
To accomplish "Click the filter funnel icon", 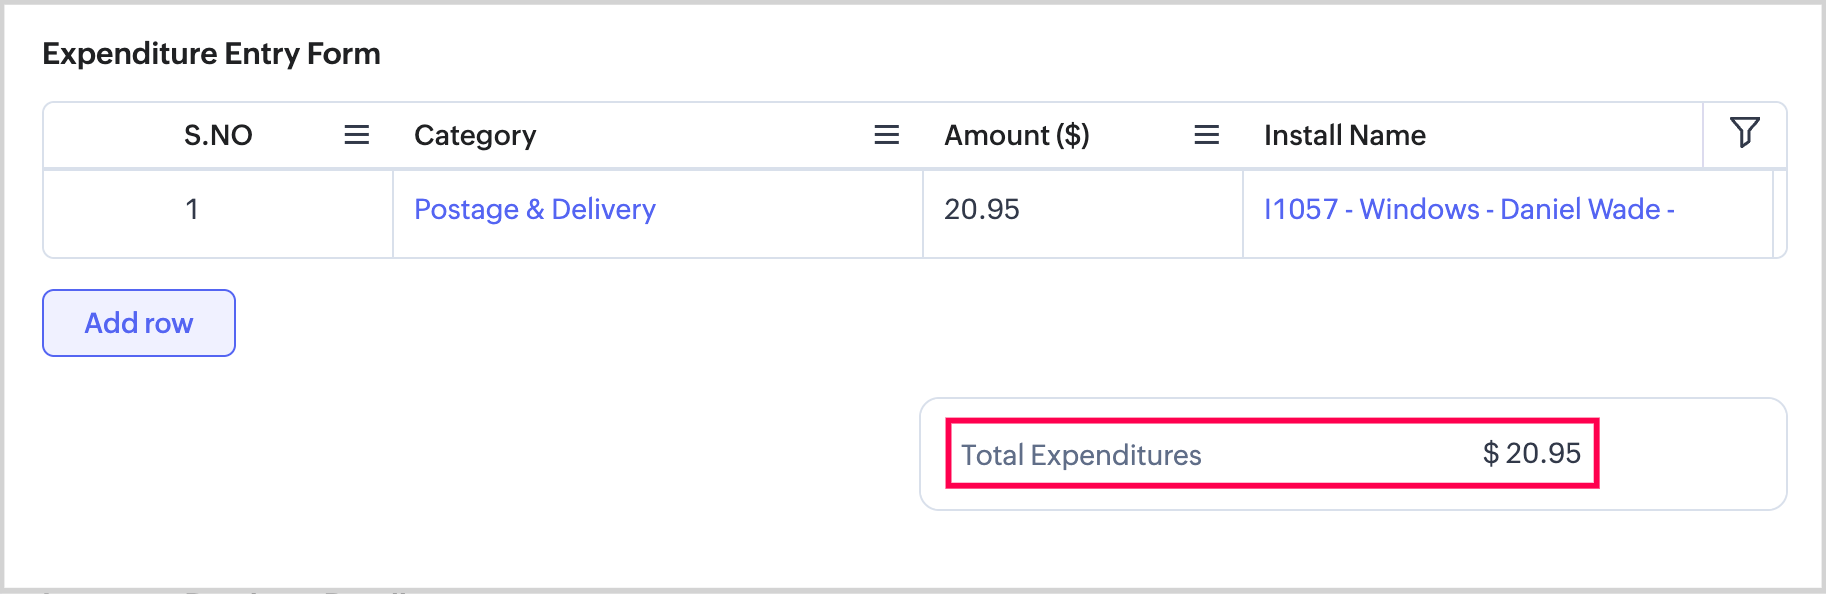I will (x=1745, y=133).
